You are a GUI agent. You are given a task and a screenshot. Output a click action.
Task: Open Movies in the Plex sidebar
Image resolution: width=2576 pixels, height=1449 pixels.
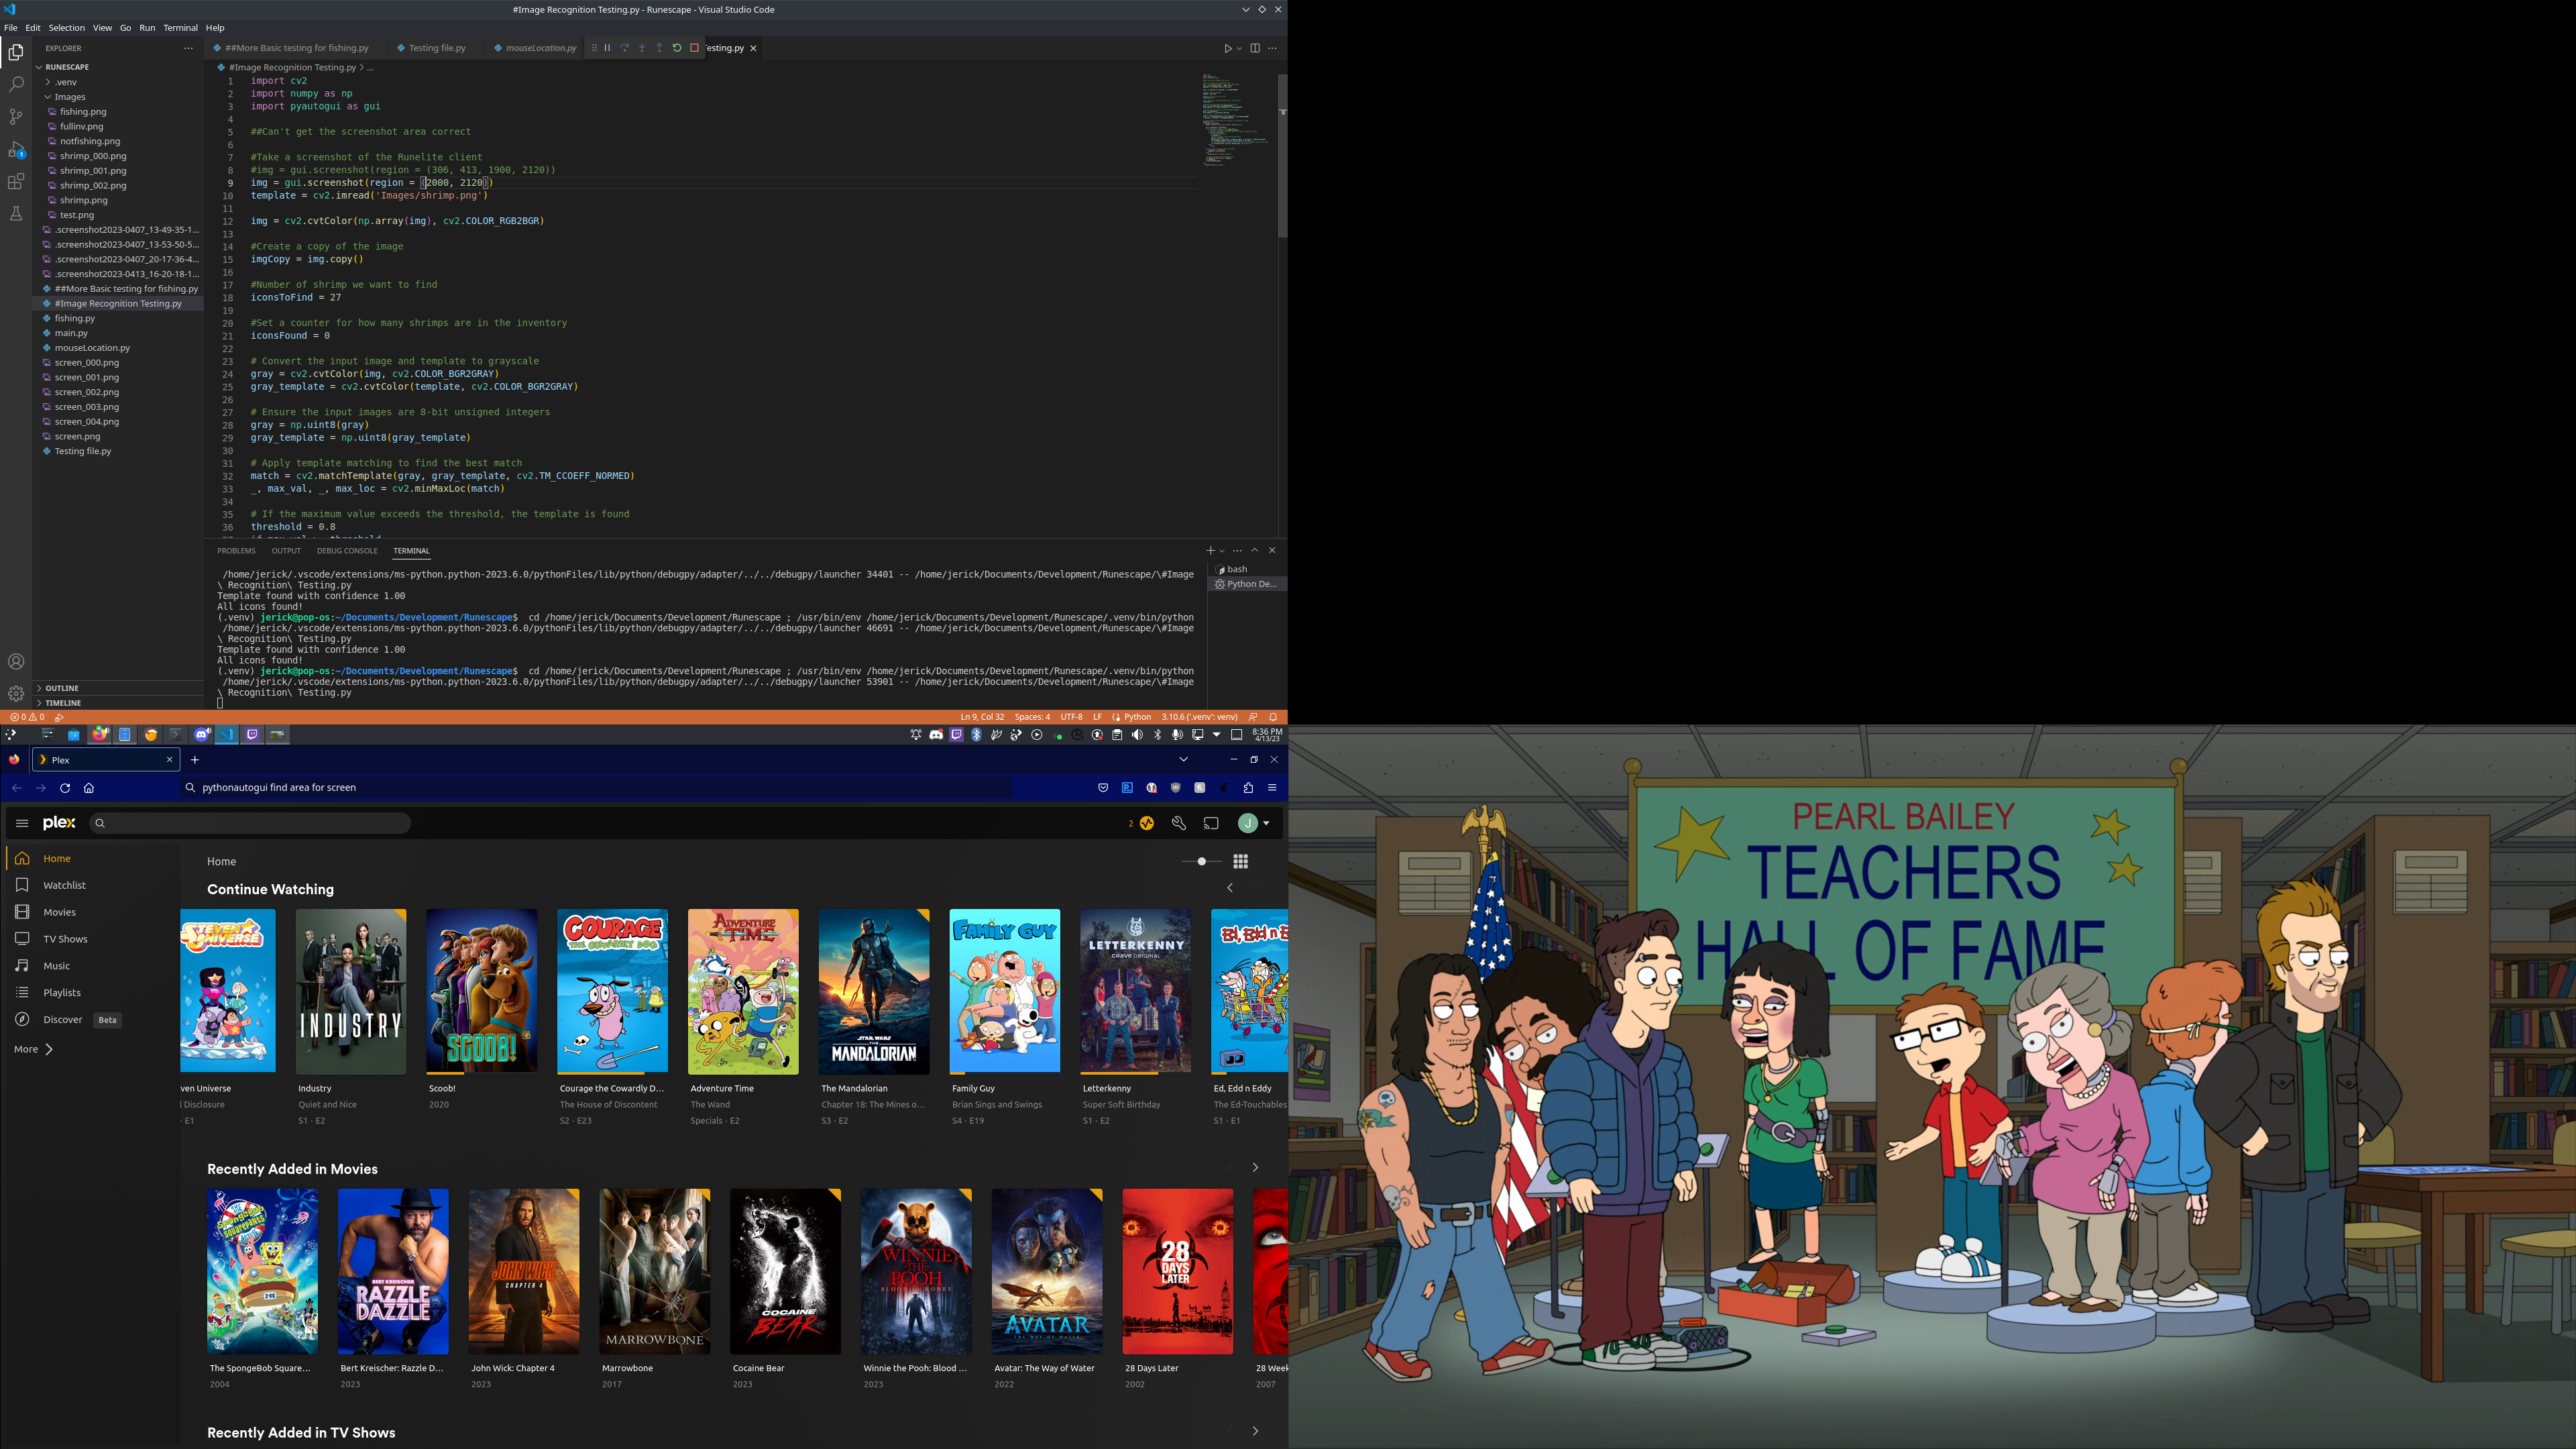tap(59, 912)
